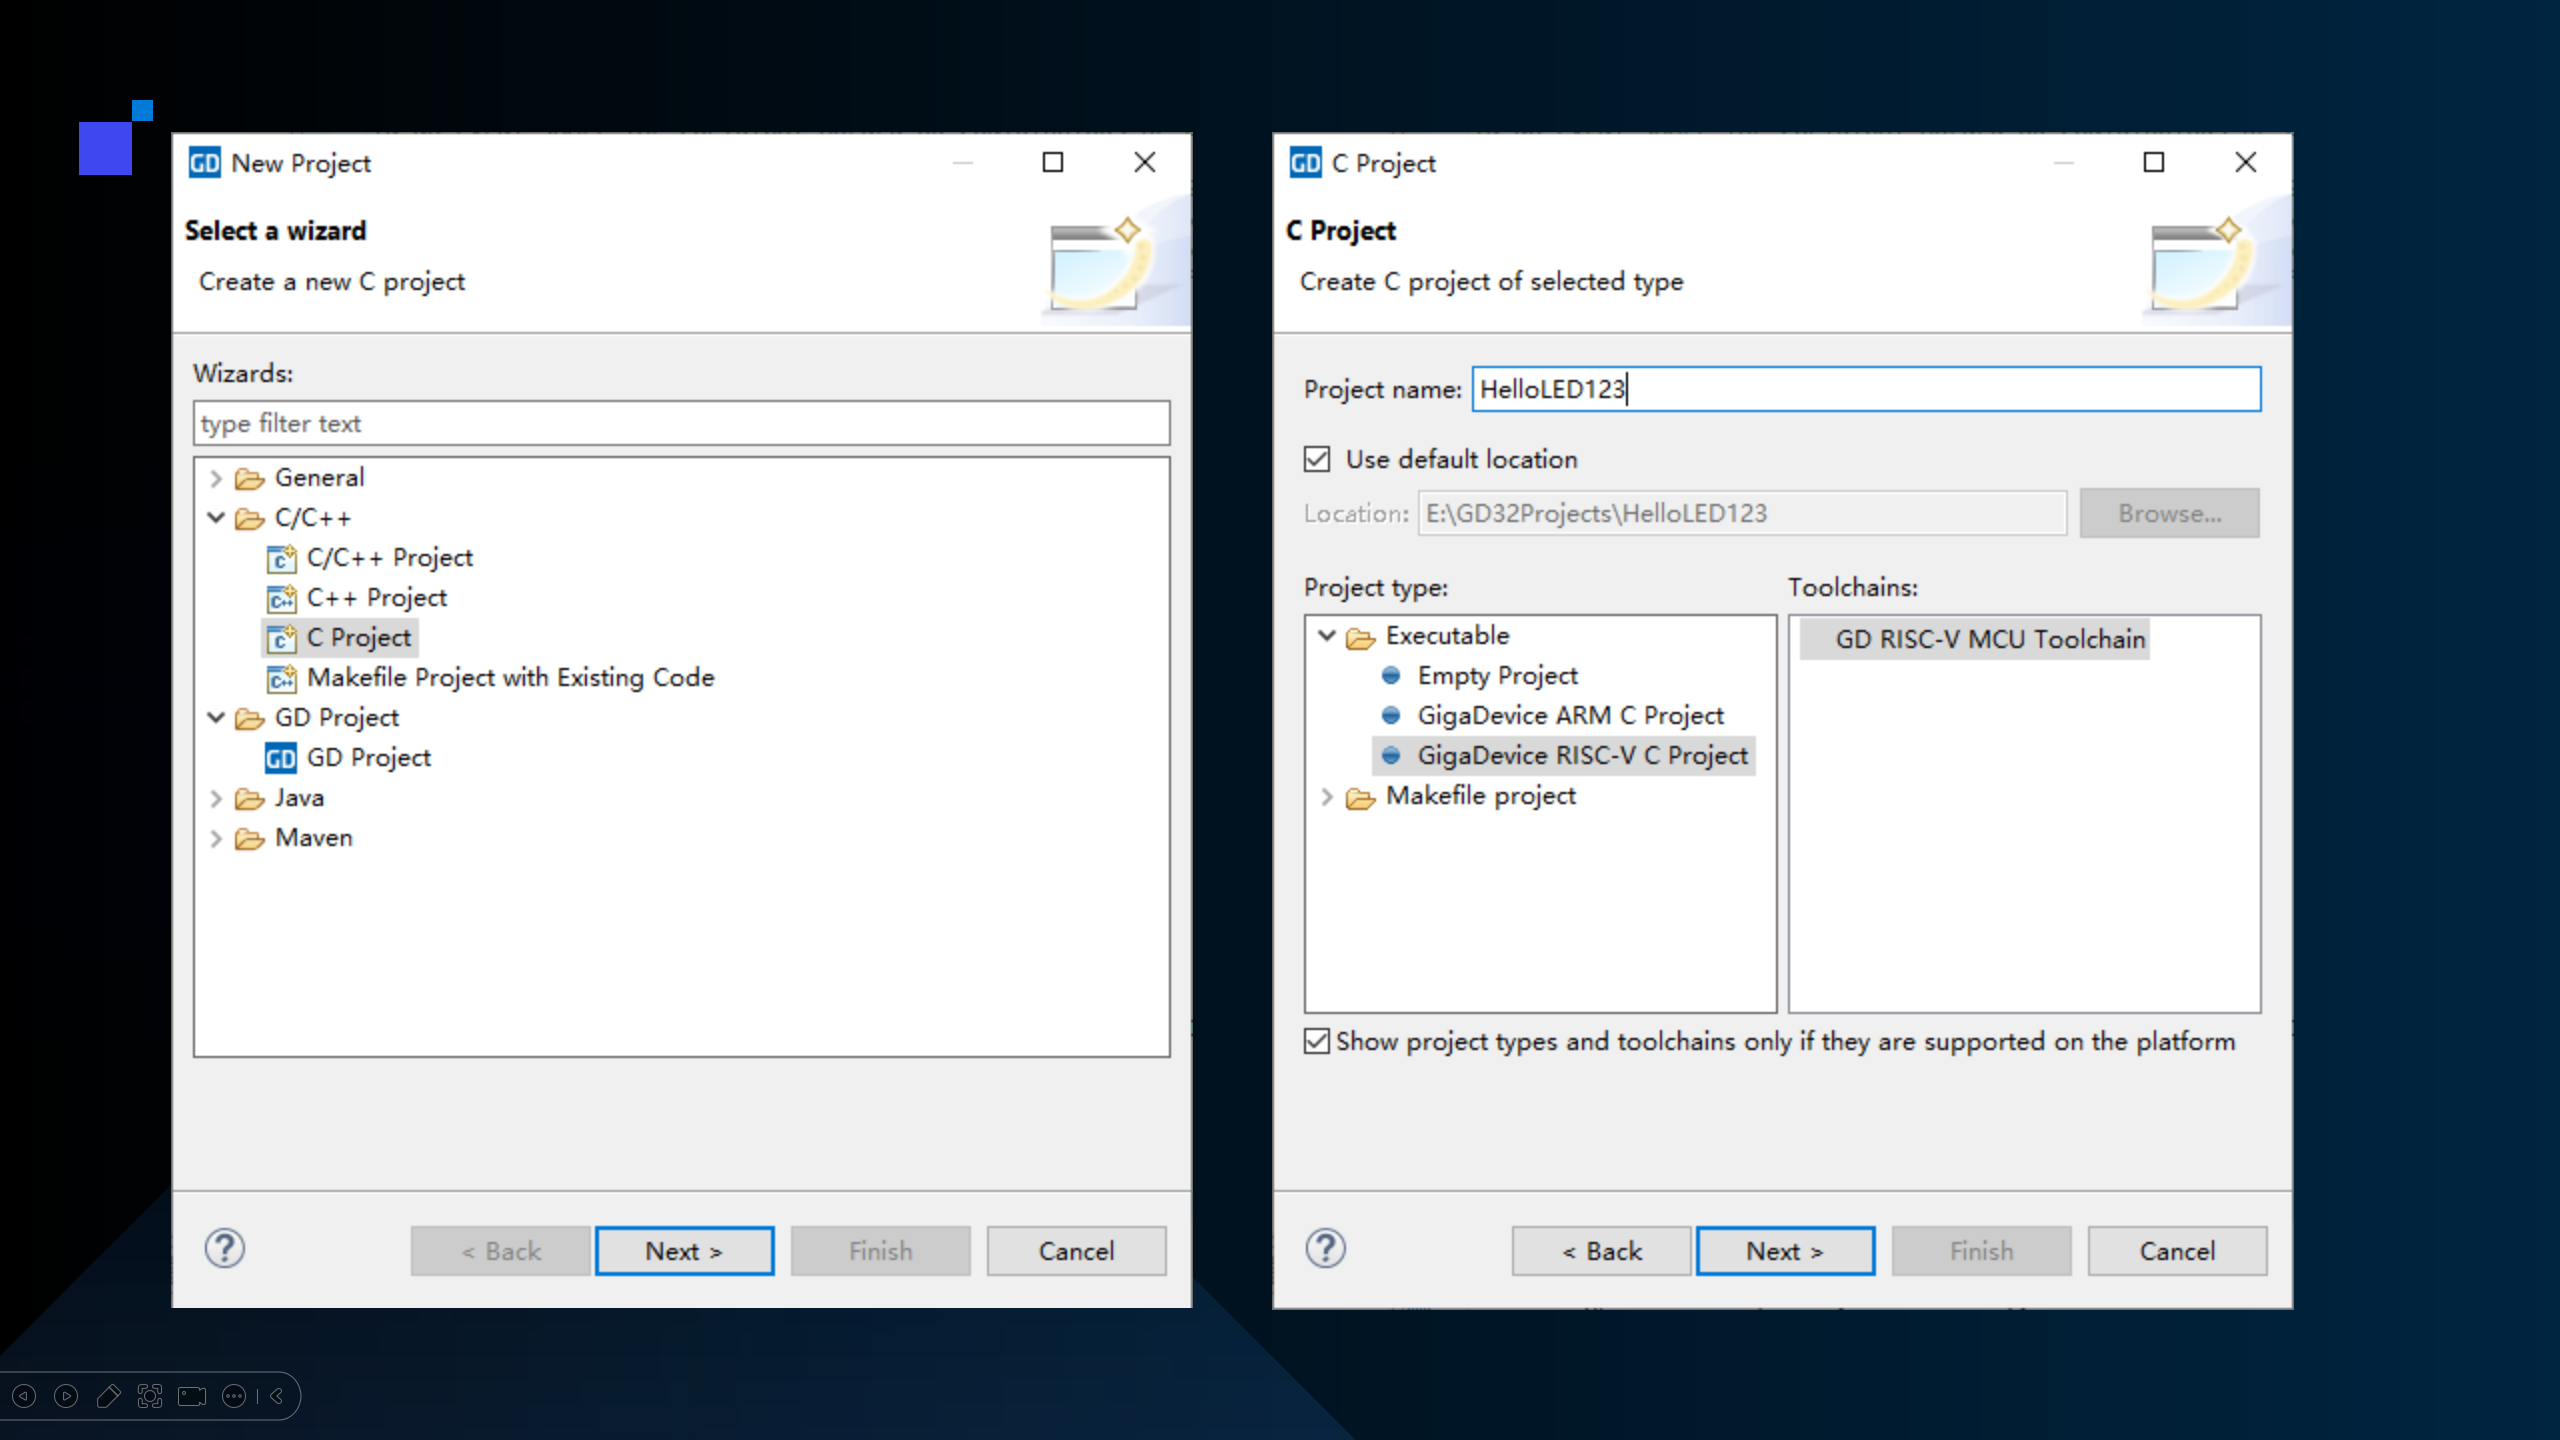Click the 'Select a wizard' heading
The width and height of the screenshot is (2560, 1440).
[x=275, y=231]
